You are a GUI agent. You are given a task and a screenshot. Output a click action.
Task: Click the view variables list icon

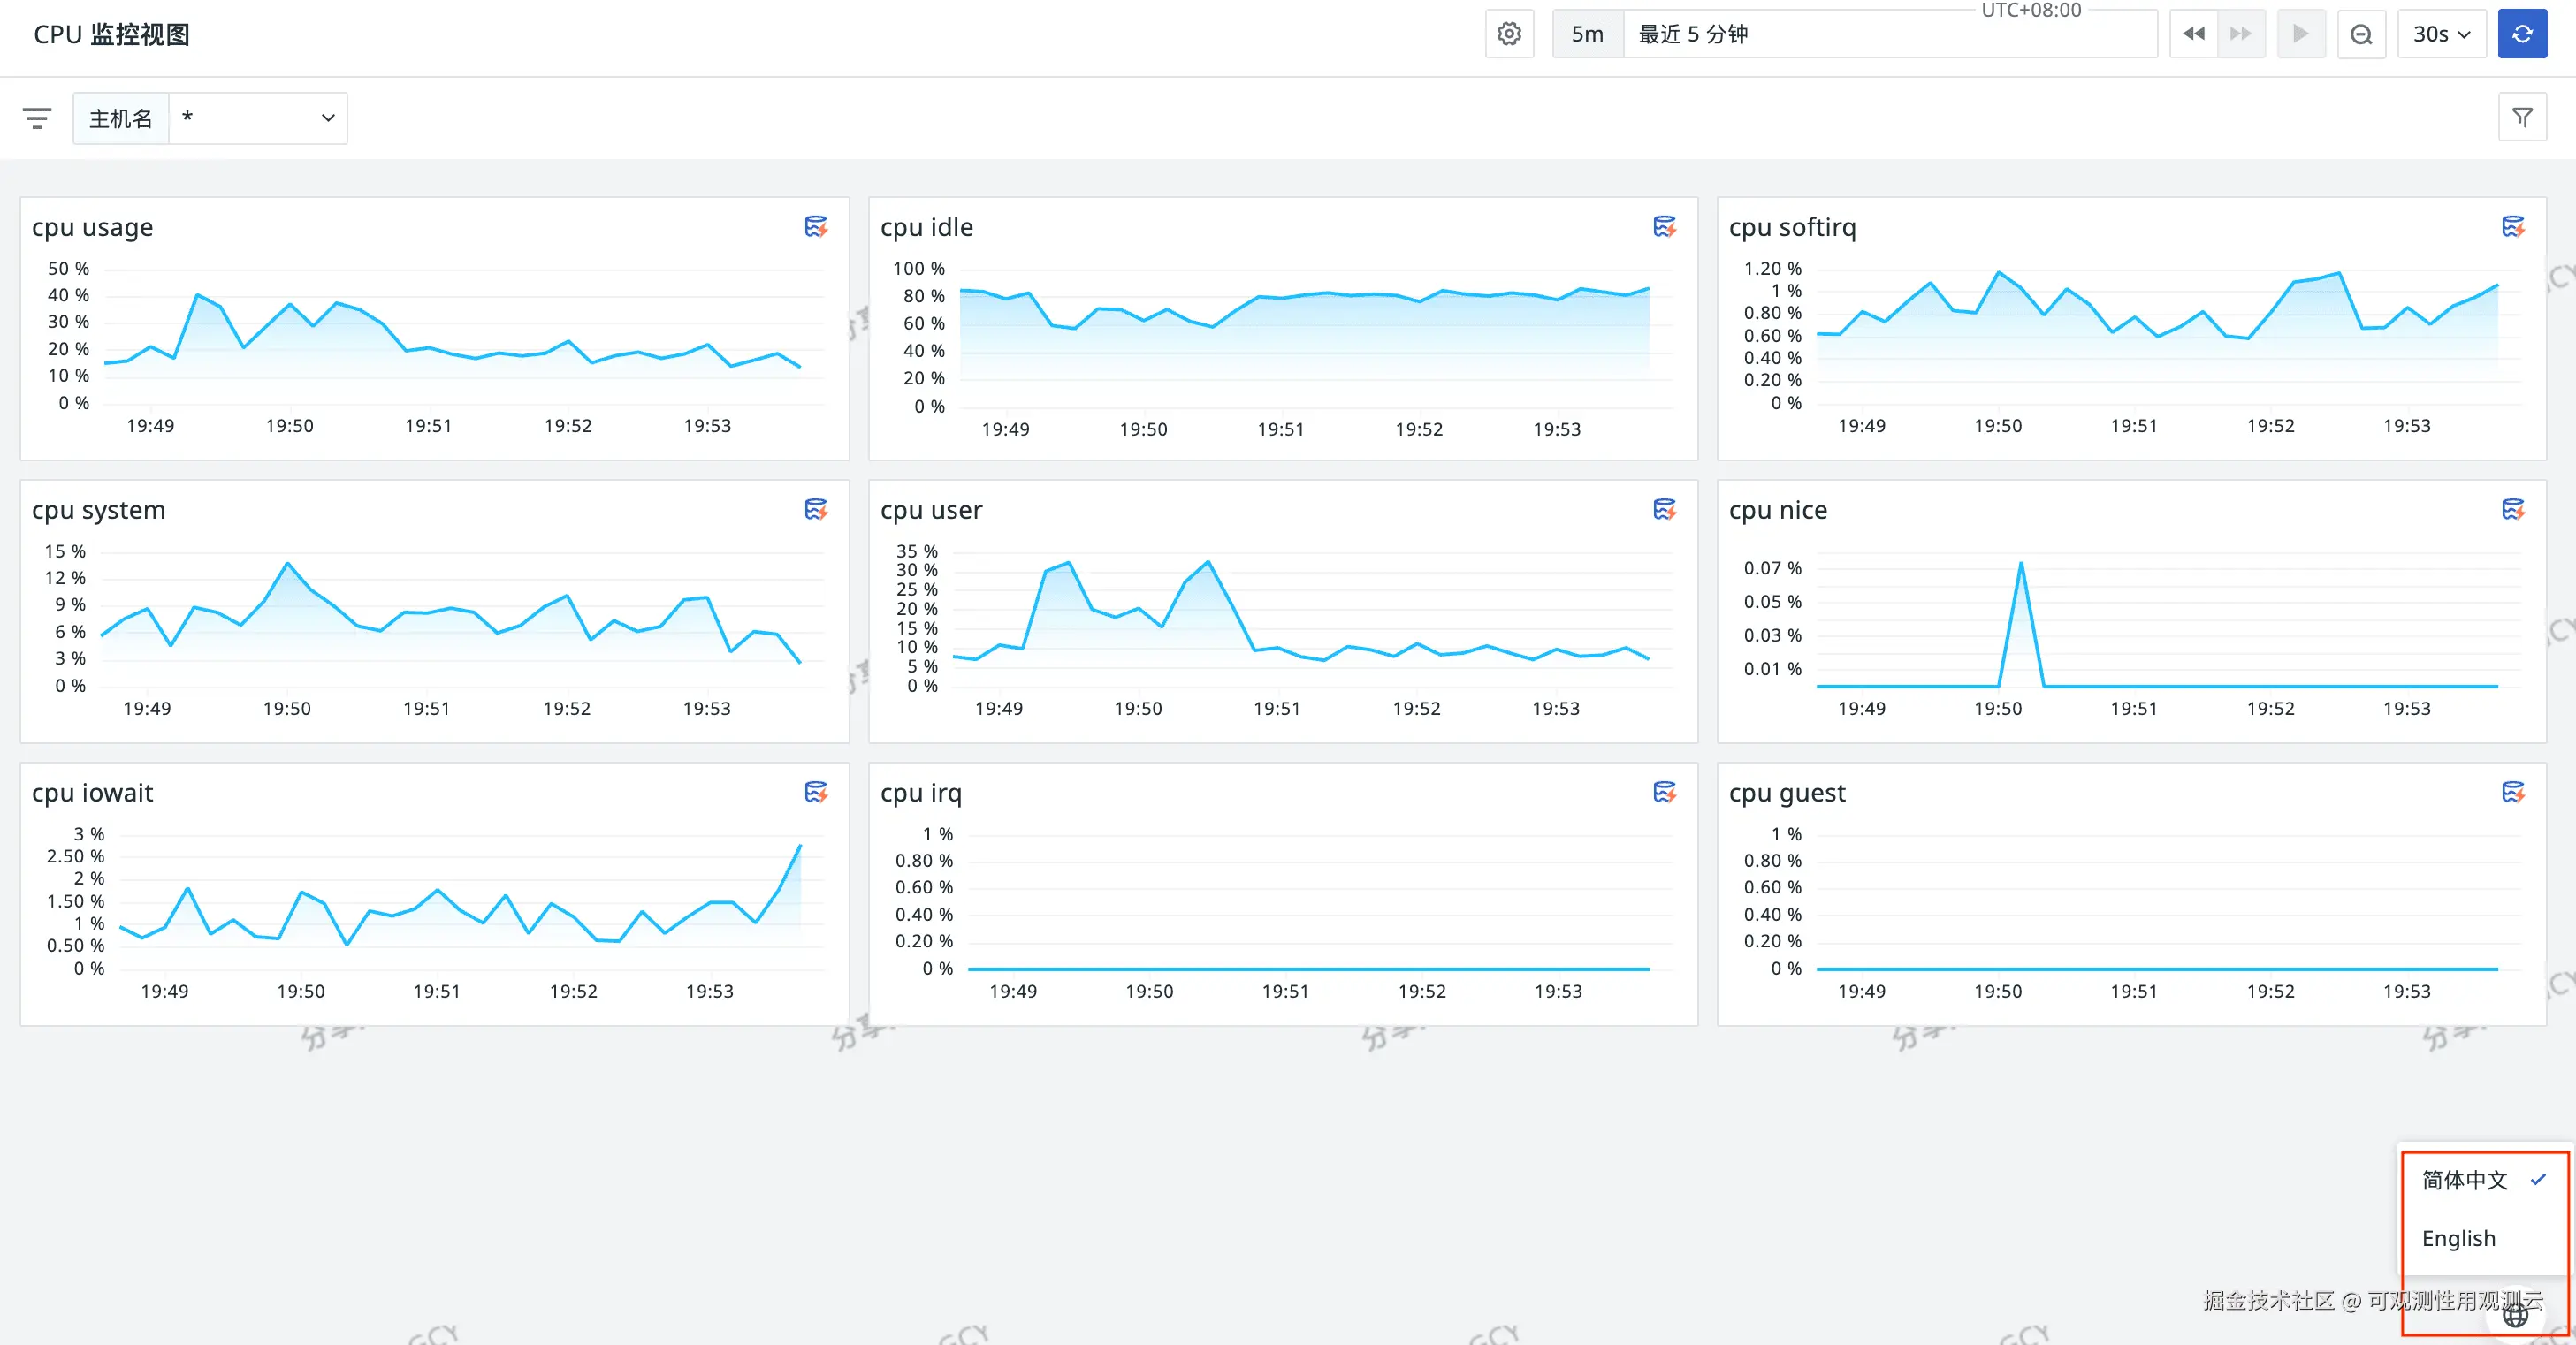(x=37, y=118)
